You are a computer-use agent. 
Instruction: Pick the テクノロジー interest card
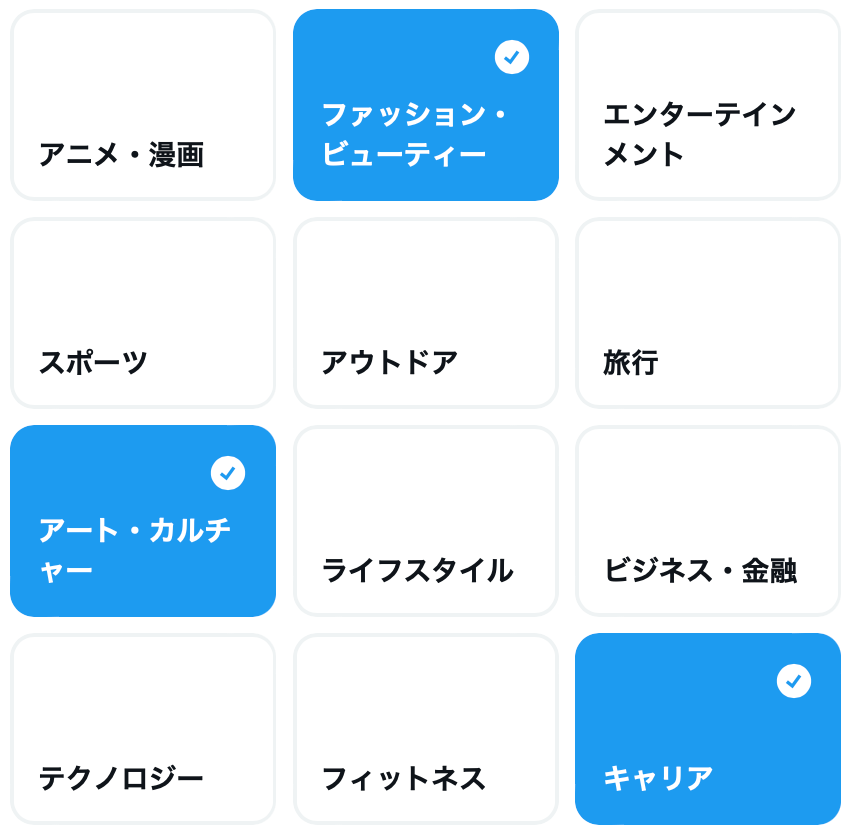pos(143,729)
